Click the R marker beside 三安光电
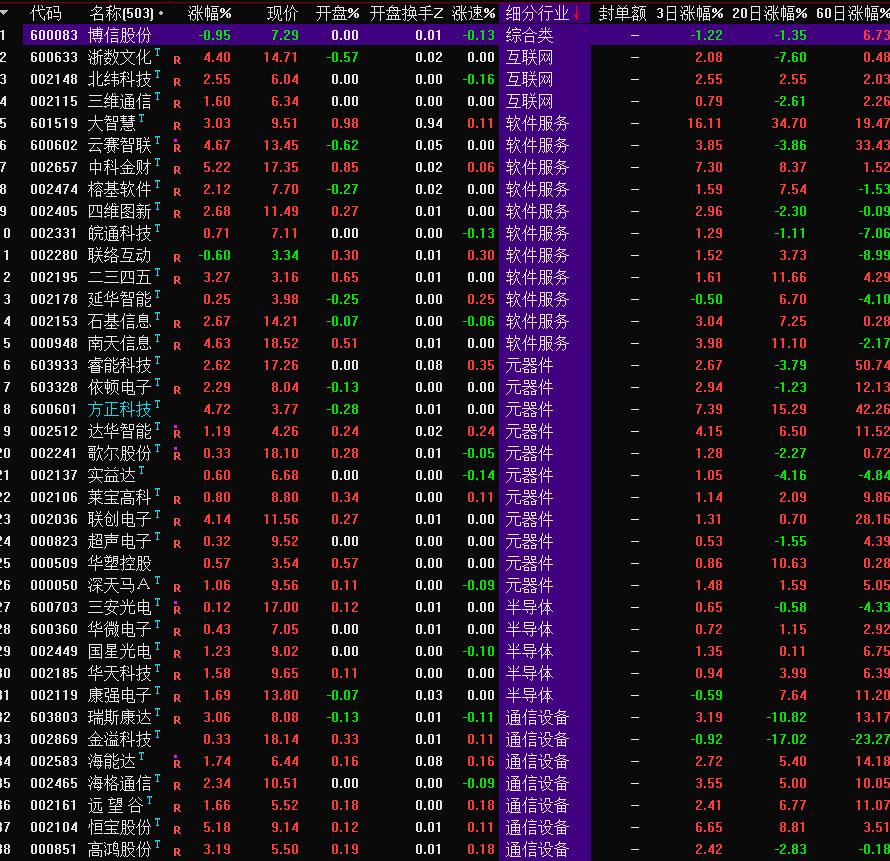The height and width of the screenshot is (861, 890). tap(177, 608)
